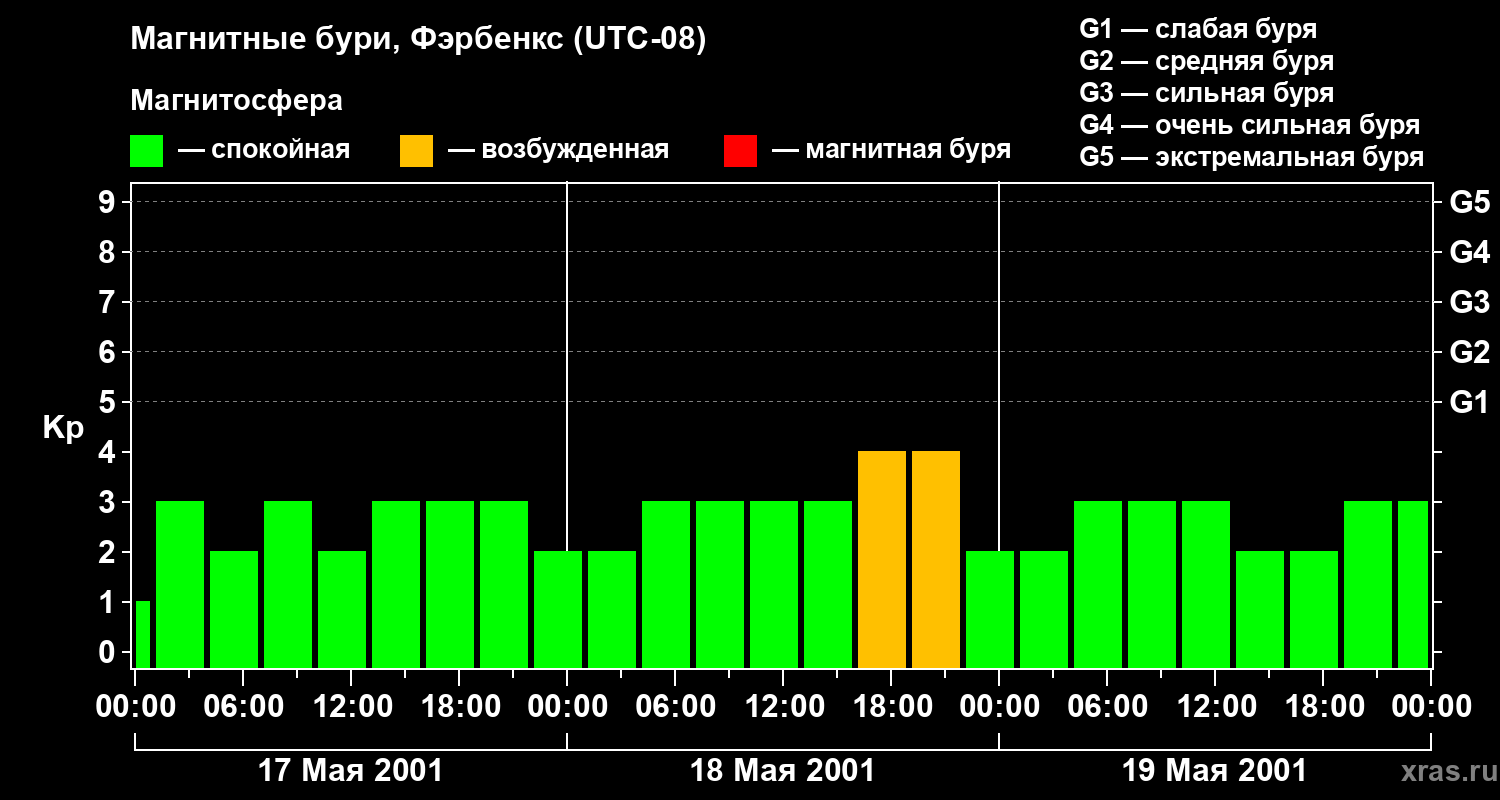Click the 'Kp' axis title
The height and width of the screenshot is (800, 1500).
tap(63, 428)
